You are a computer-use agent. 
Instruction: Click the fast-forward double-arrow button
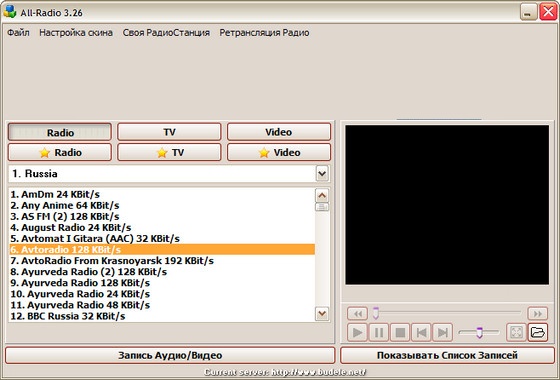point(538,314)
